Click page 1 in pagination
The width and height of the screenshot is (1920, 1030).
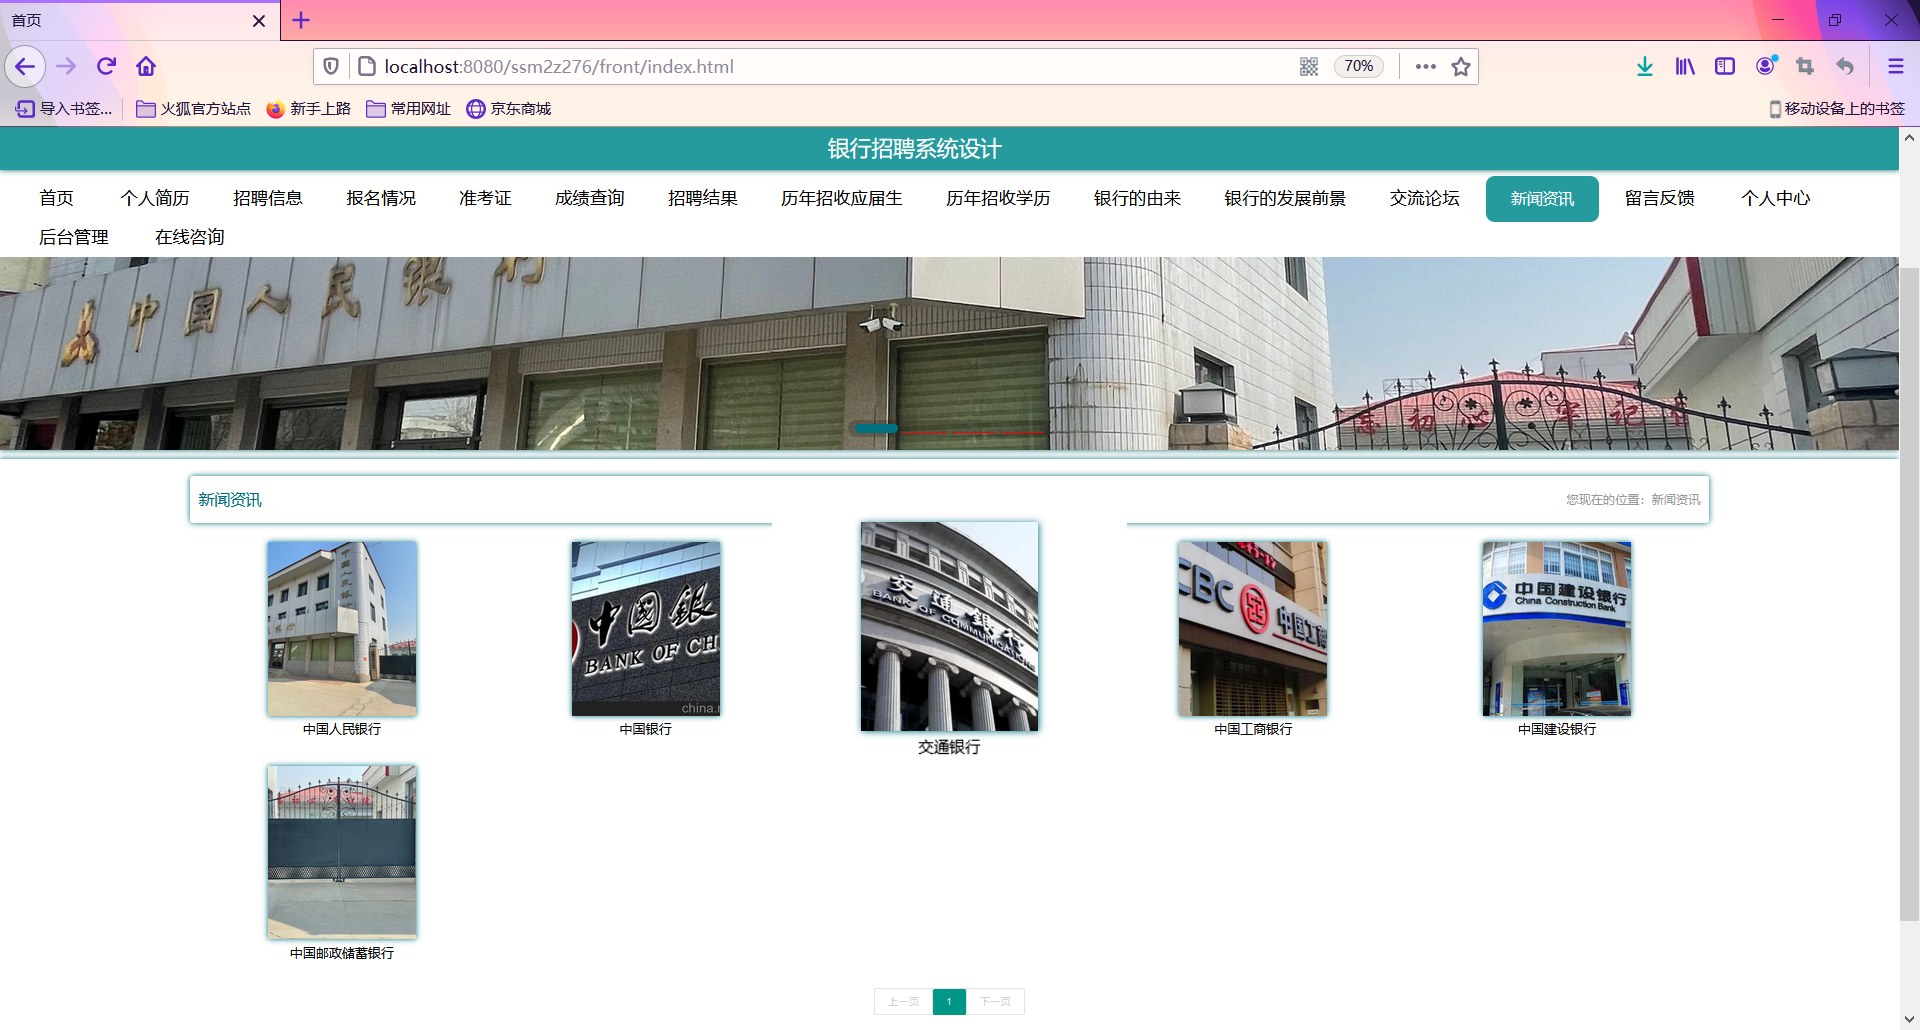(x=949, y=1001)
